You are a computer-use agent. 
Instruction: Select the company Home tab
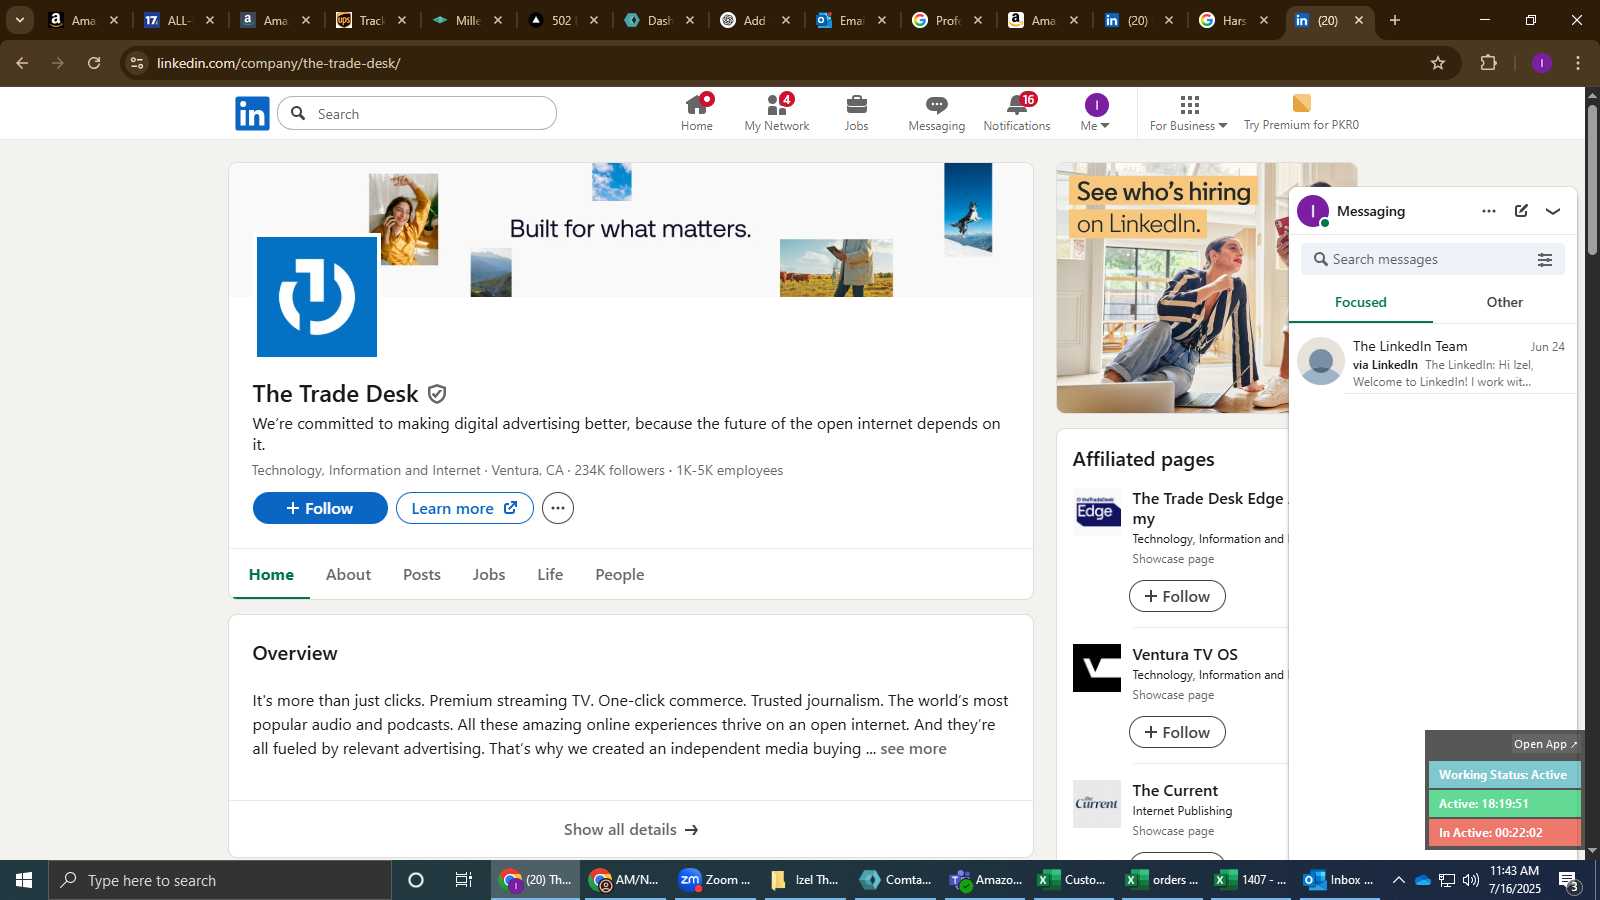(271, 575)
